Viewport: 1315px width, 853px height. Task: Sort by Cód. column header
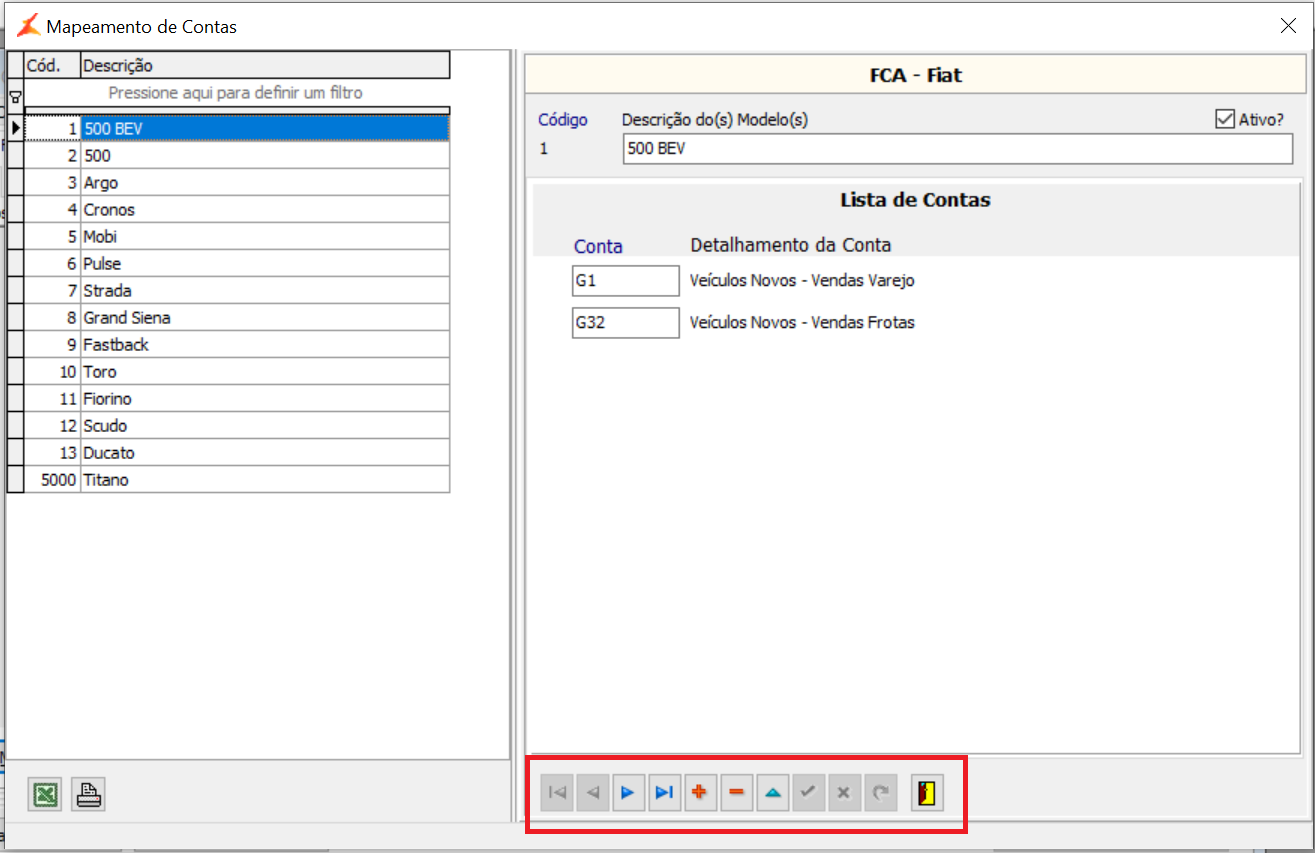click(x=52, y=66)
